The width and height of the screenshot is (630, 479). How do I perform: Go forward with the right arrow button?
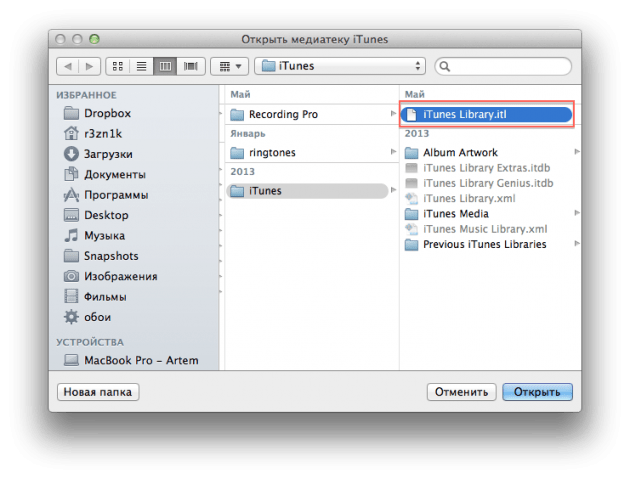pyautogui.click(x=90, y=66)
